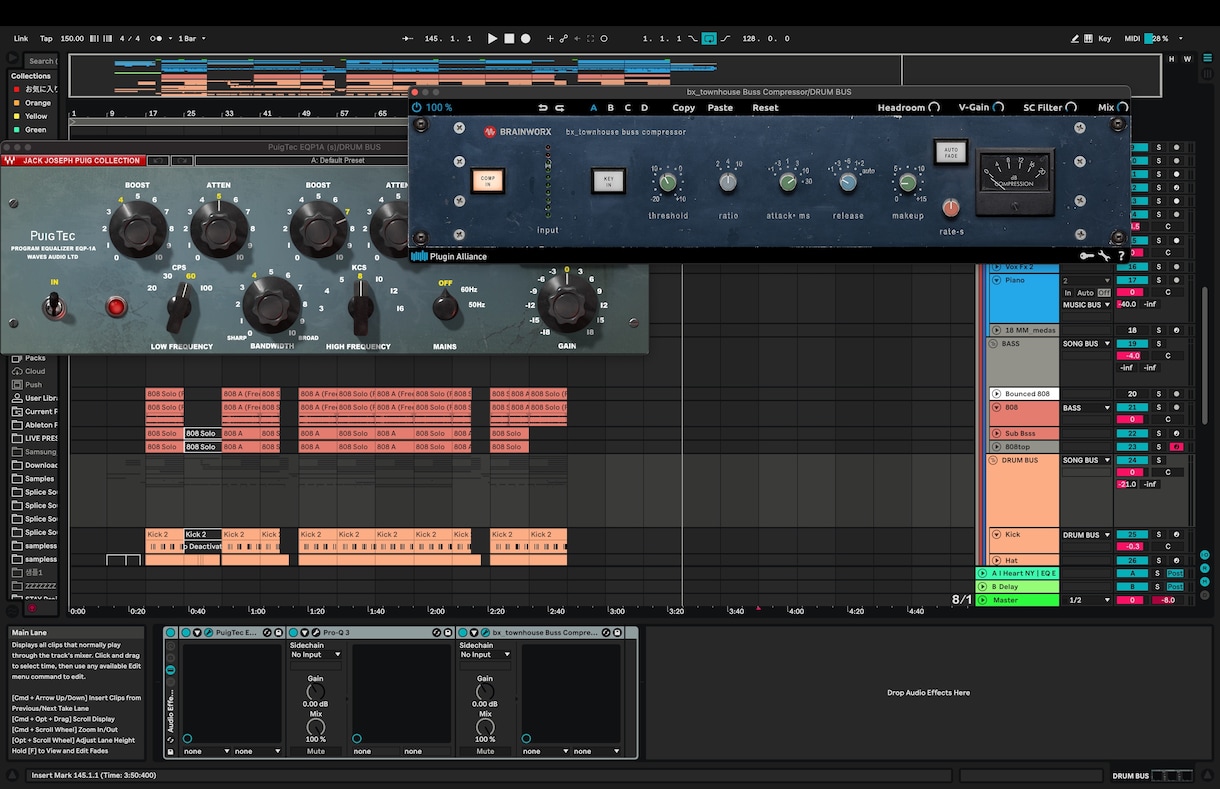Image resolution: width=1220 pixels, height=789 pixels.
Task: Start playback with the transport Play button
Action: [492, 39]
